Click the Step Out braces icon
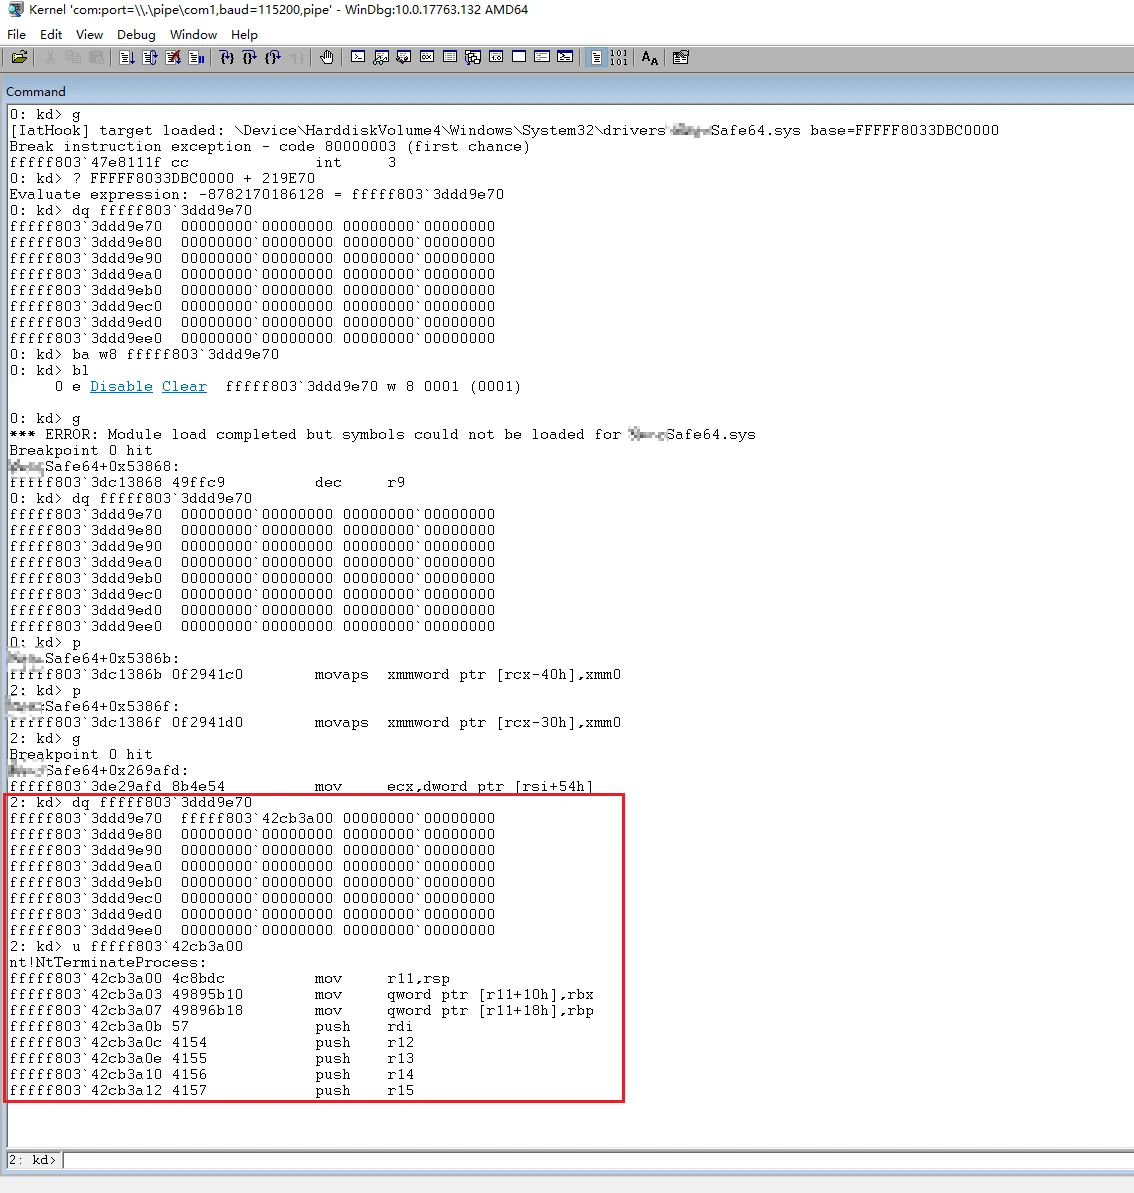This screenshot has height=1193, width=1134. [x=273, y=57]
